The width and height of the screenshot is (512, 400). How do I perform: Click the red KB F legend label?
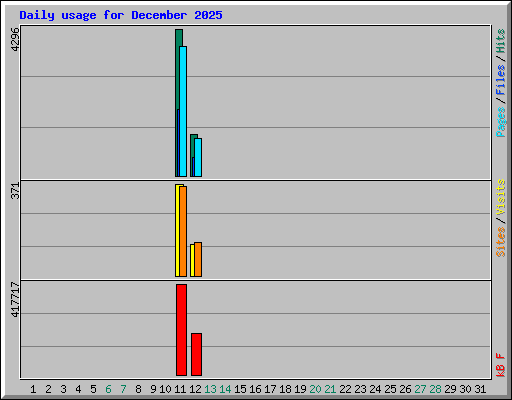[x=500, y=365]
